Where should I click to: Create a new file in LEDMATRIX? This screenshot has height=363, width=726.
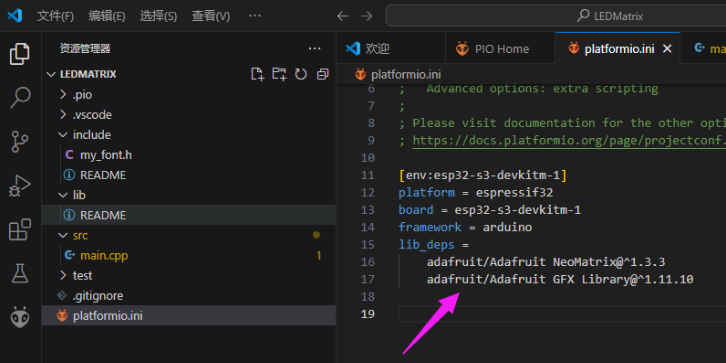click(257, 74)
